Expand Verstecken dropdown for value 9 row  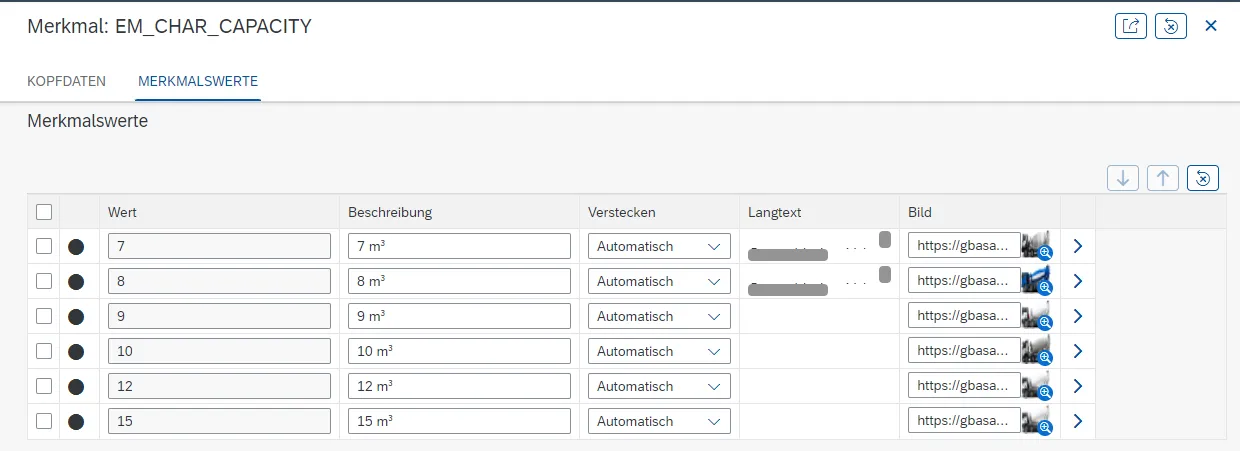(x=659, y=317)
